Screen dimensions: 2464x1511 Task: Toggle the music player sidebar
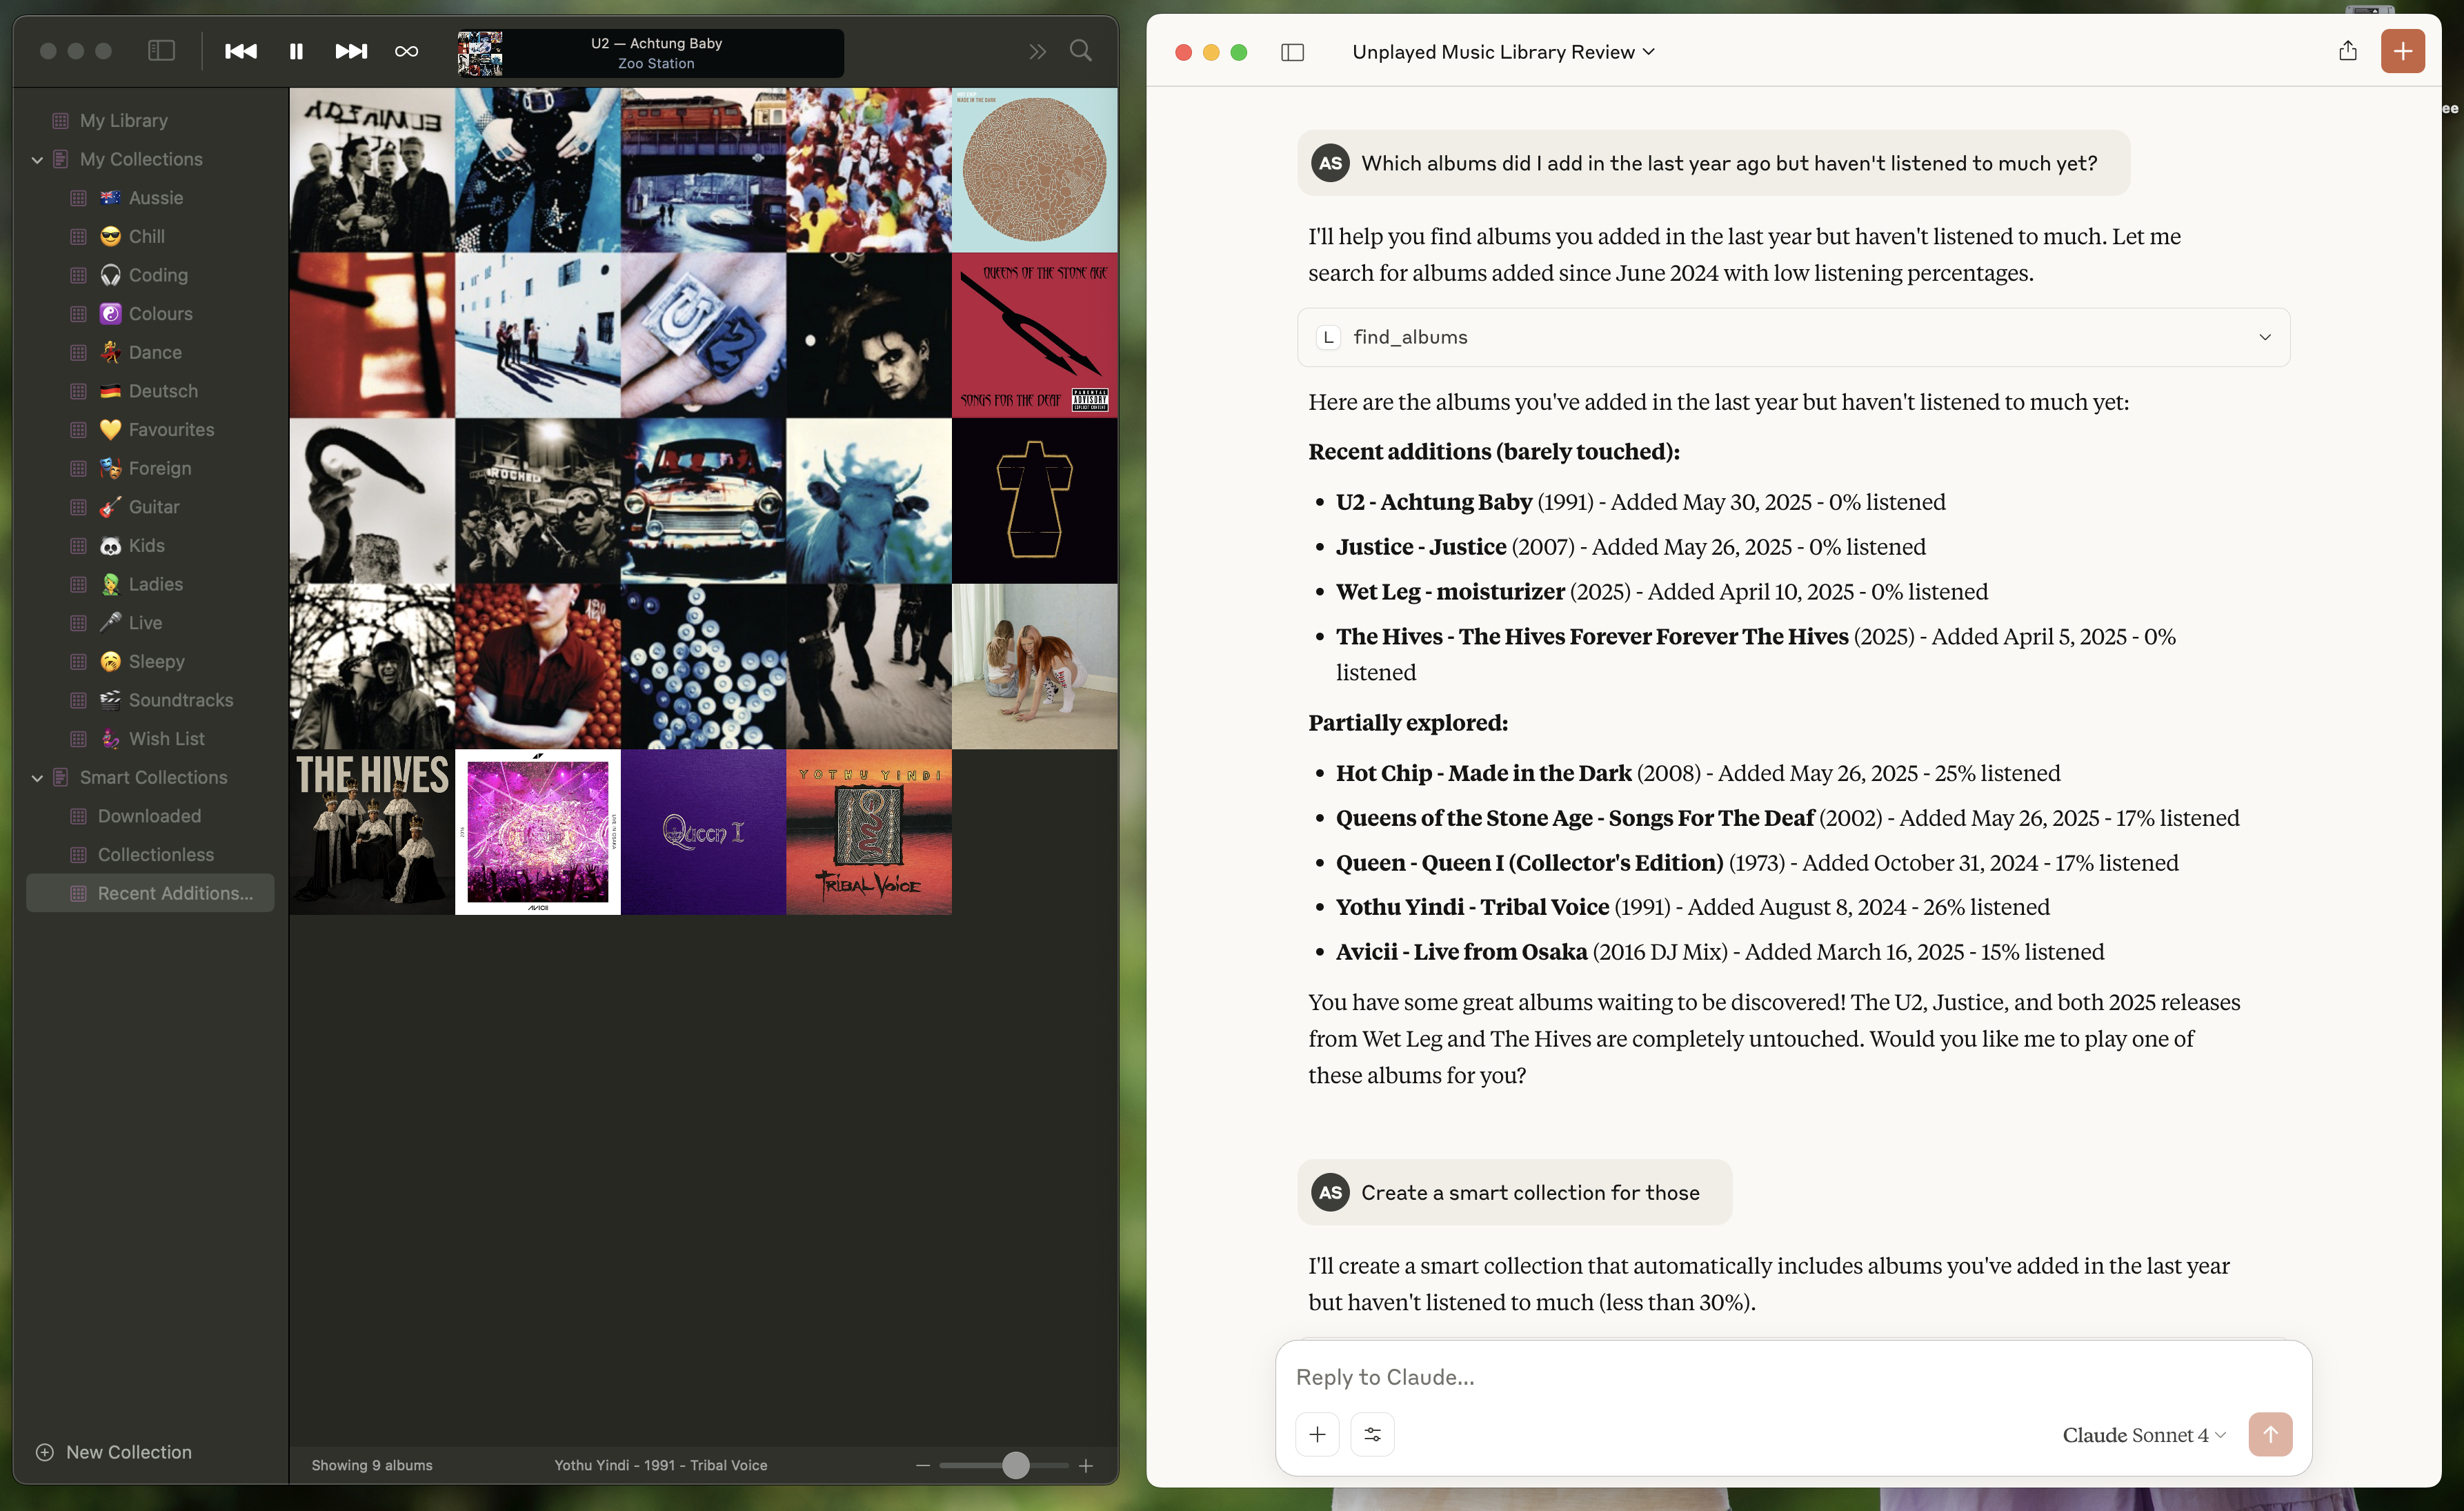click(161, 51)
